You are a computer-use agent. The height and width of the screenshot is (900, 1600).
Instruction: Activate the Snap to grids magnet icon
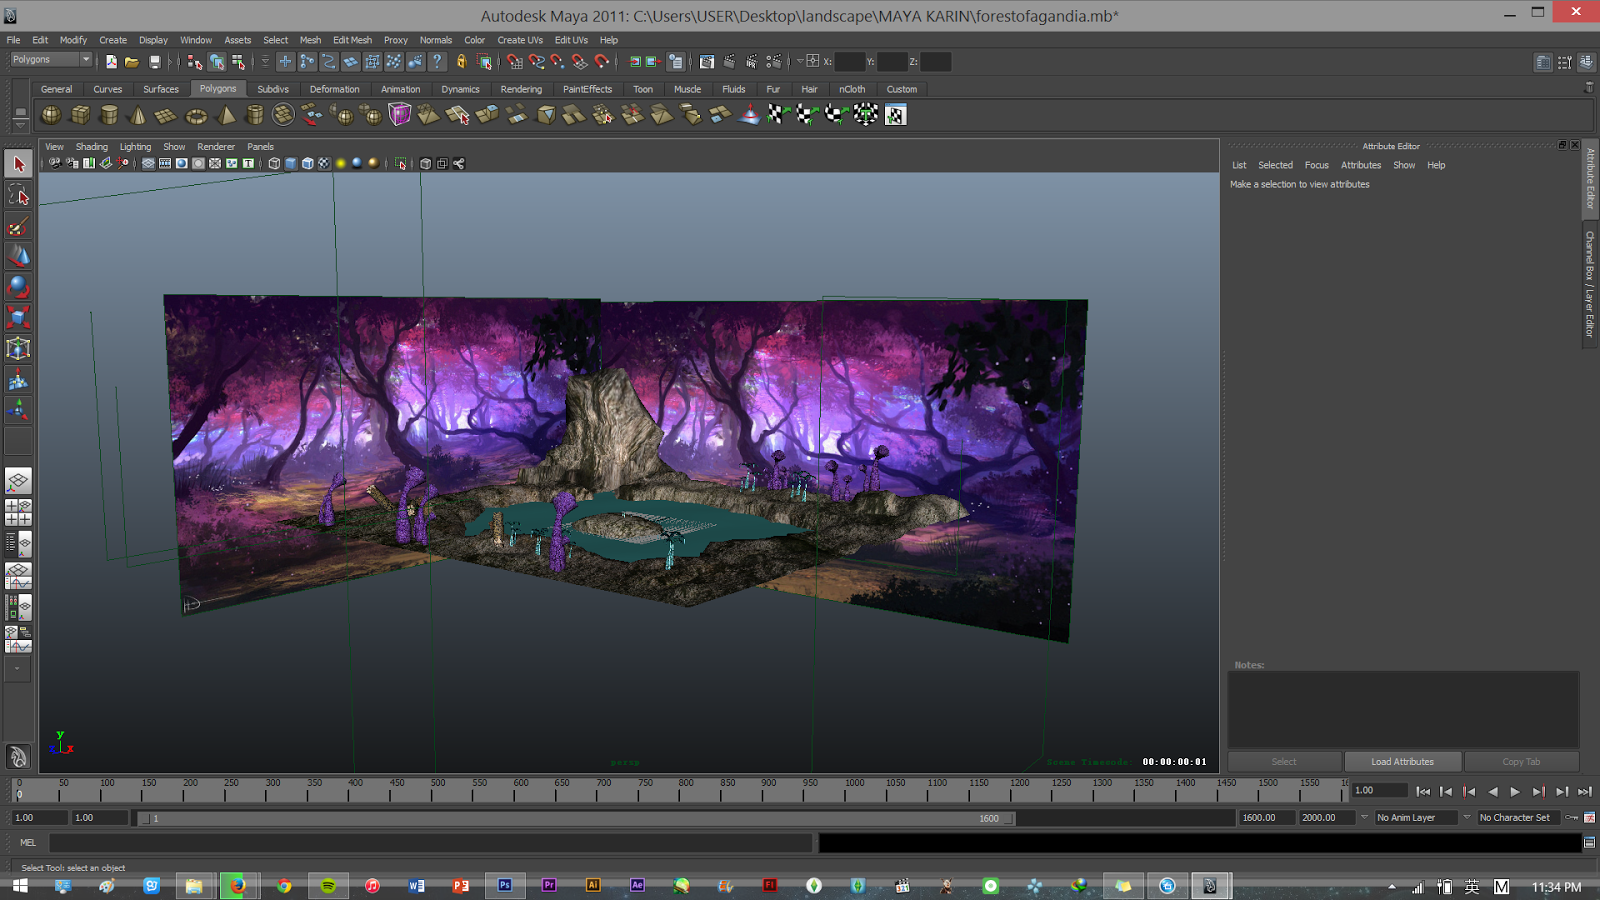tap(514, 62)
